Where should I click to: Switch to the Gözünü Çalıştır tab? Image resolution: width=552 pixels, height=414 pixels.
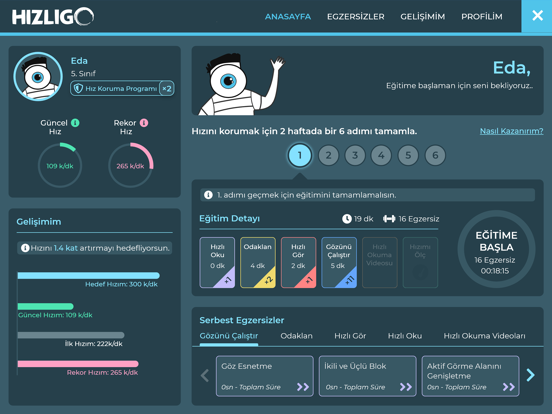coord(229,336)
